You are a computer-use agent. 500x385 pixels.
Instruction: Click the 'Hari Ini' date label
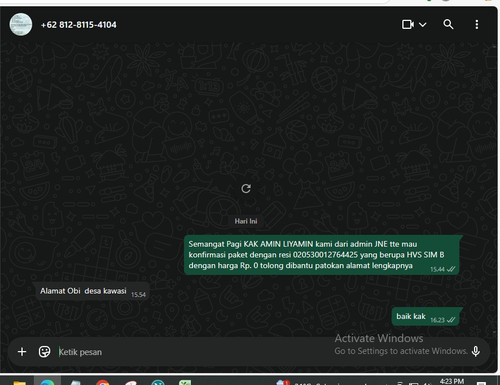point(246,221)
